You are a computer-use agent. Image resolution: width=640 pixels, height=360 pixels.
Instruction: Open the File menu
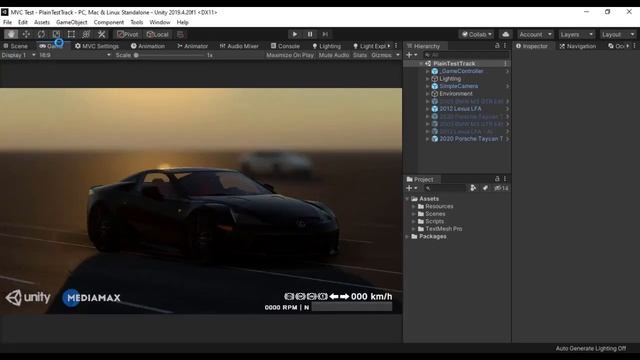click(7, 22)
